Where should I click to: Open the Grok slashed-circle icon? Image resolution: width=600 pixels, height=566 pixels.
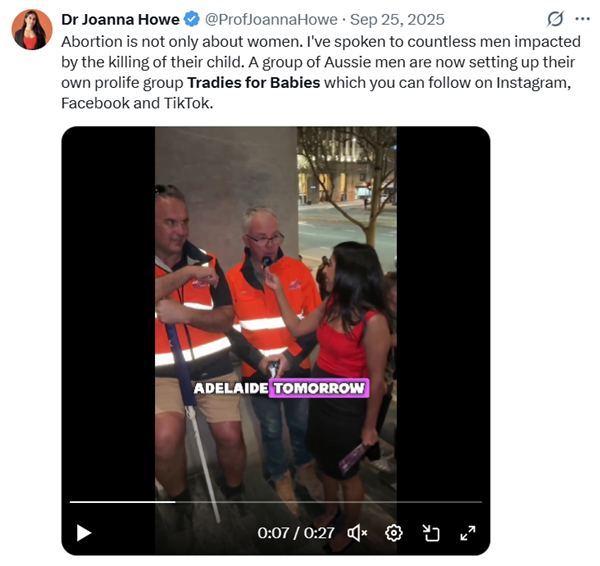pos(555,19)
